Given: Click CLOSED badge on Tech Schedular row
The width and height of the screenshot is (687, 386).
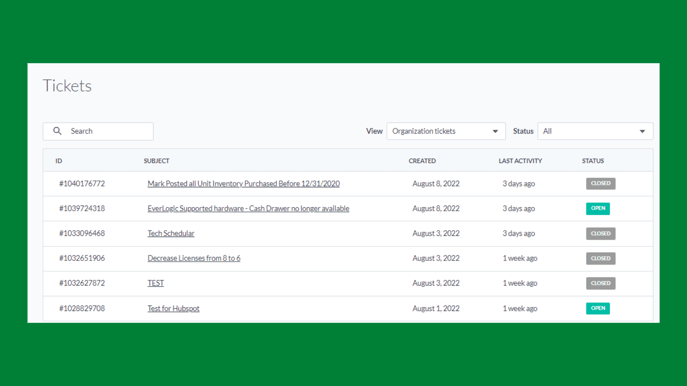Looking at the screenshot, I should (601, 234).
